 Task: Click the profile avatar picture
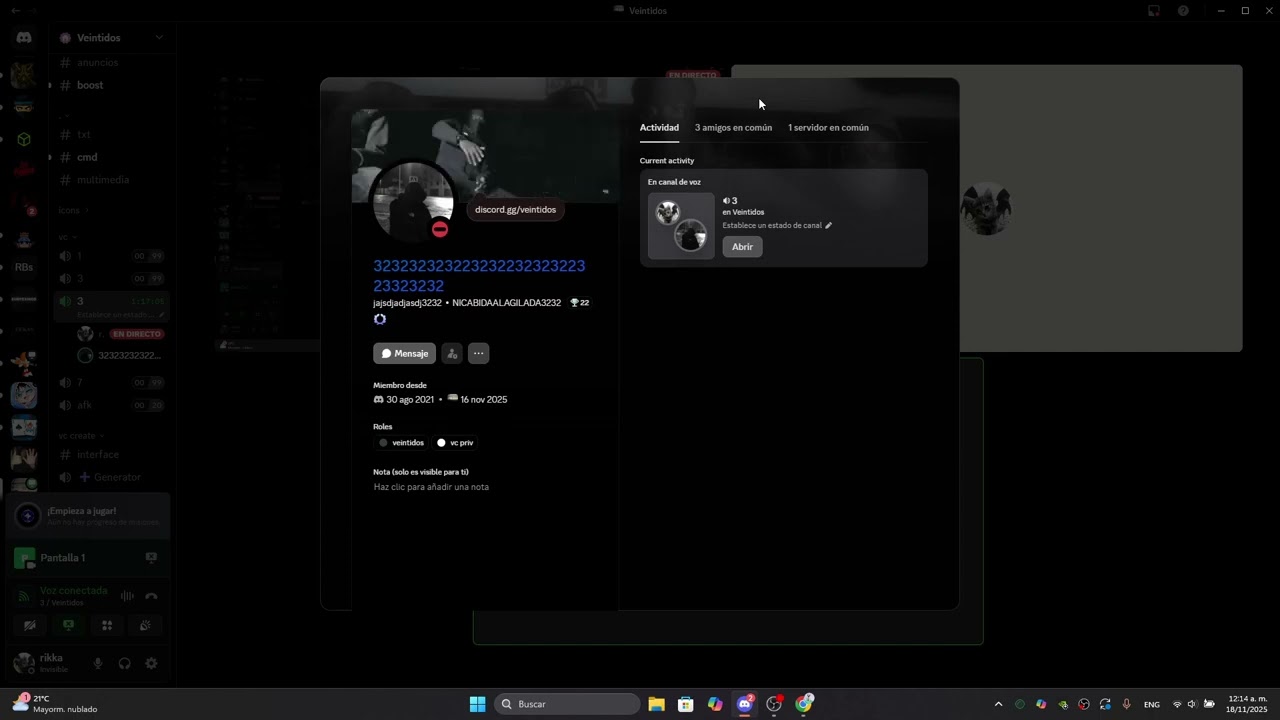(x=413, y=202)
